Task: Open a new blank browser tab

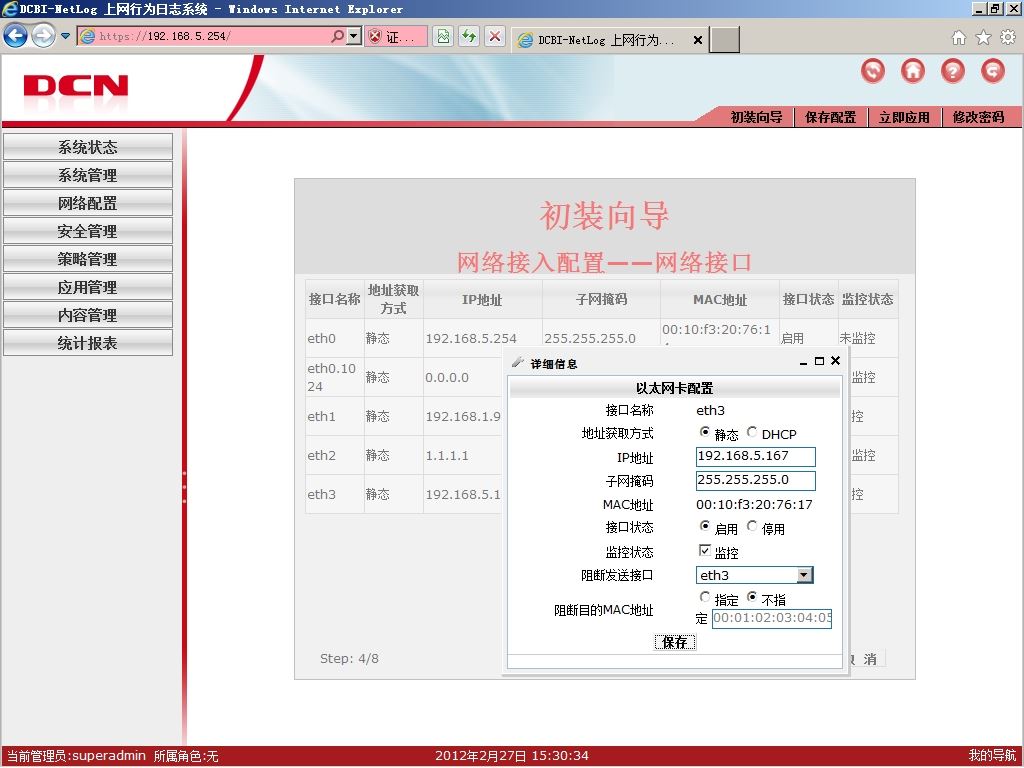Action: point(725,40)
